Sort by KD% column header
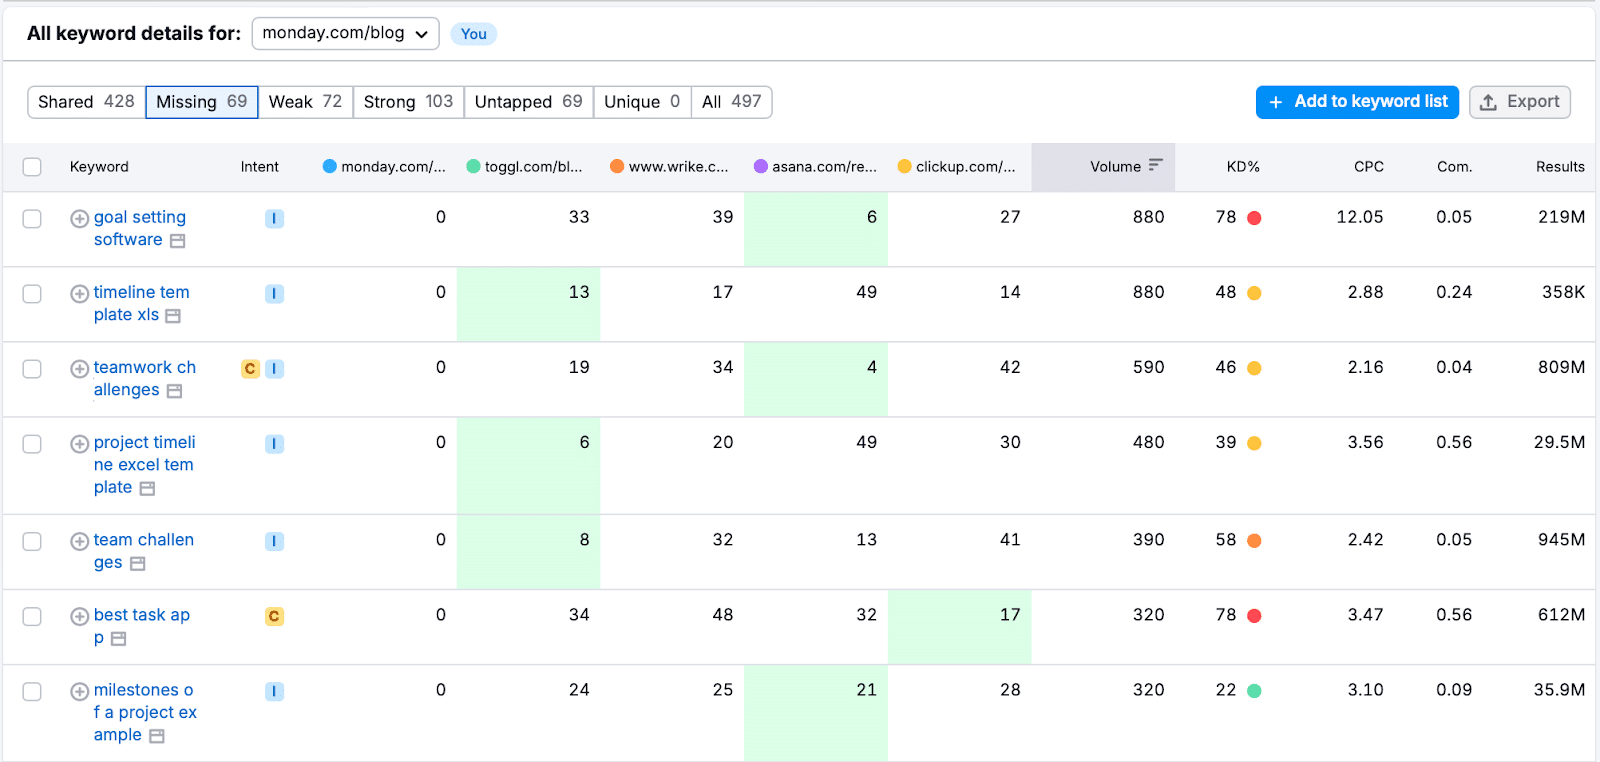This screenshot has height=762, width=1600. click(1243, 167)
